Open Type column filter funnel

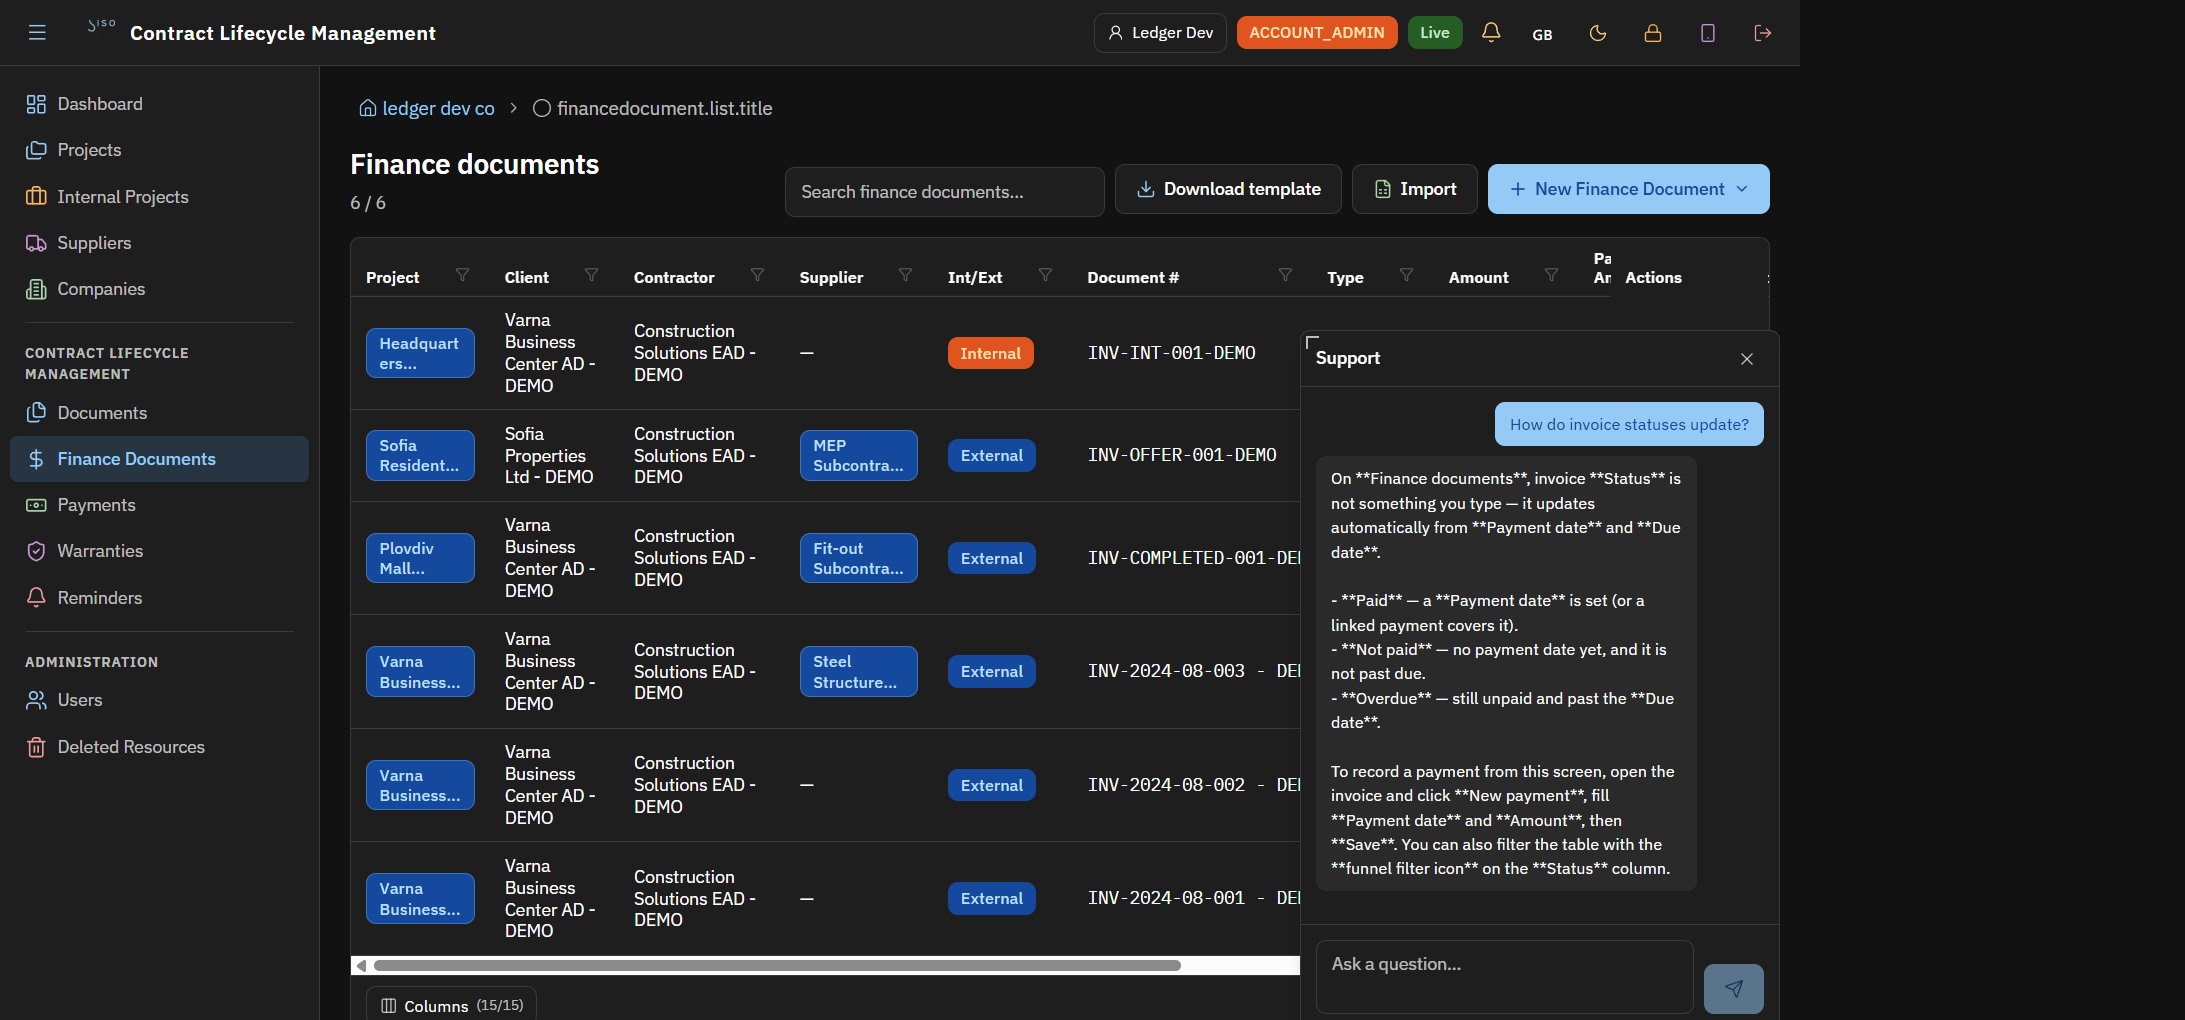point(1406,275)
